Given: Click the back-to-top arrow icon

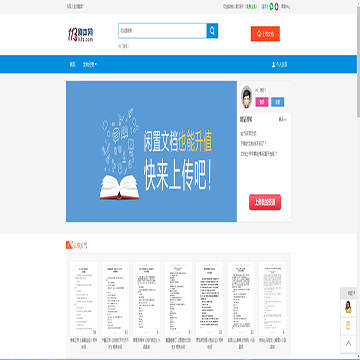Looking at the screenshot, I should 348,344.
